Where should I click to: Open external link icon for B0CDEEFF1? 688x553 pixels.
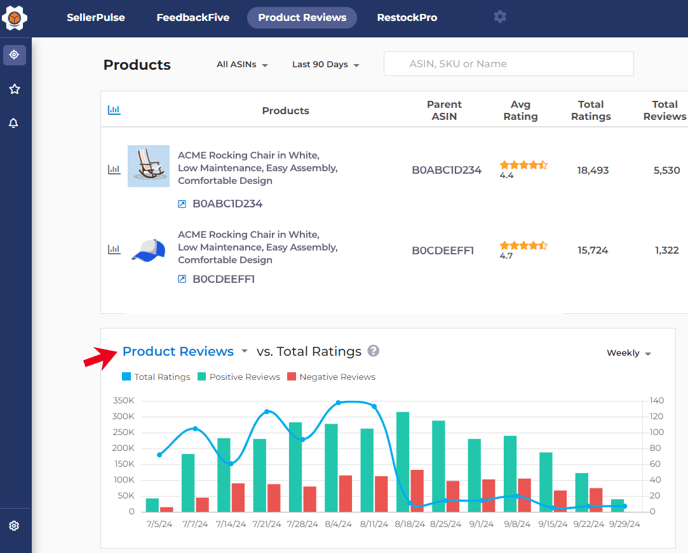[x=182, y=279]
